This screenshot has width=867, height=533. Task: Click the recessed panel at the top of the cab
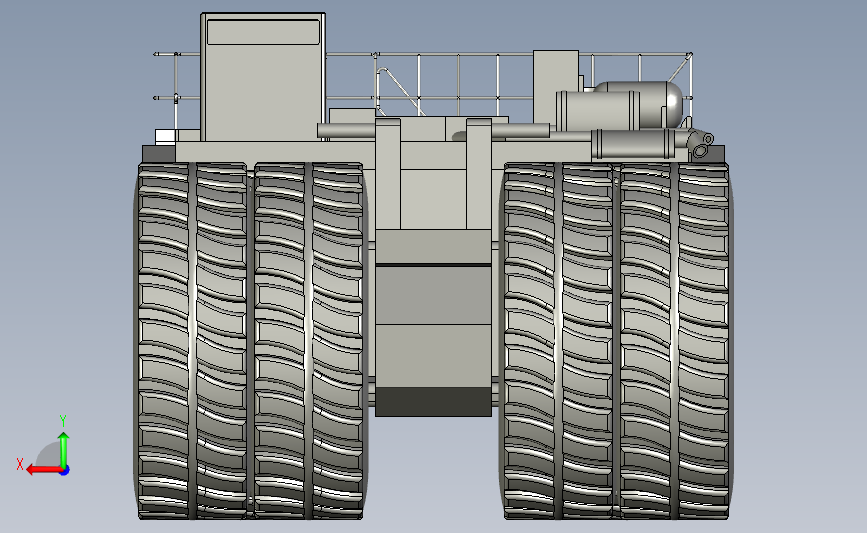[263, 32]
